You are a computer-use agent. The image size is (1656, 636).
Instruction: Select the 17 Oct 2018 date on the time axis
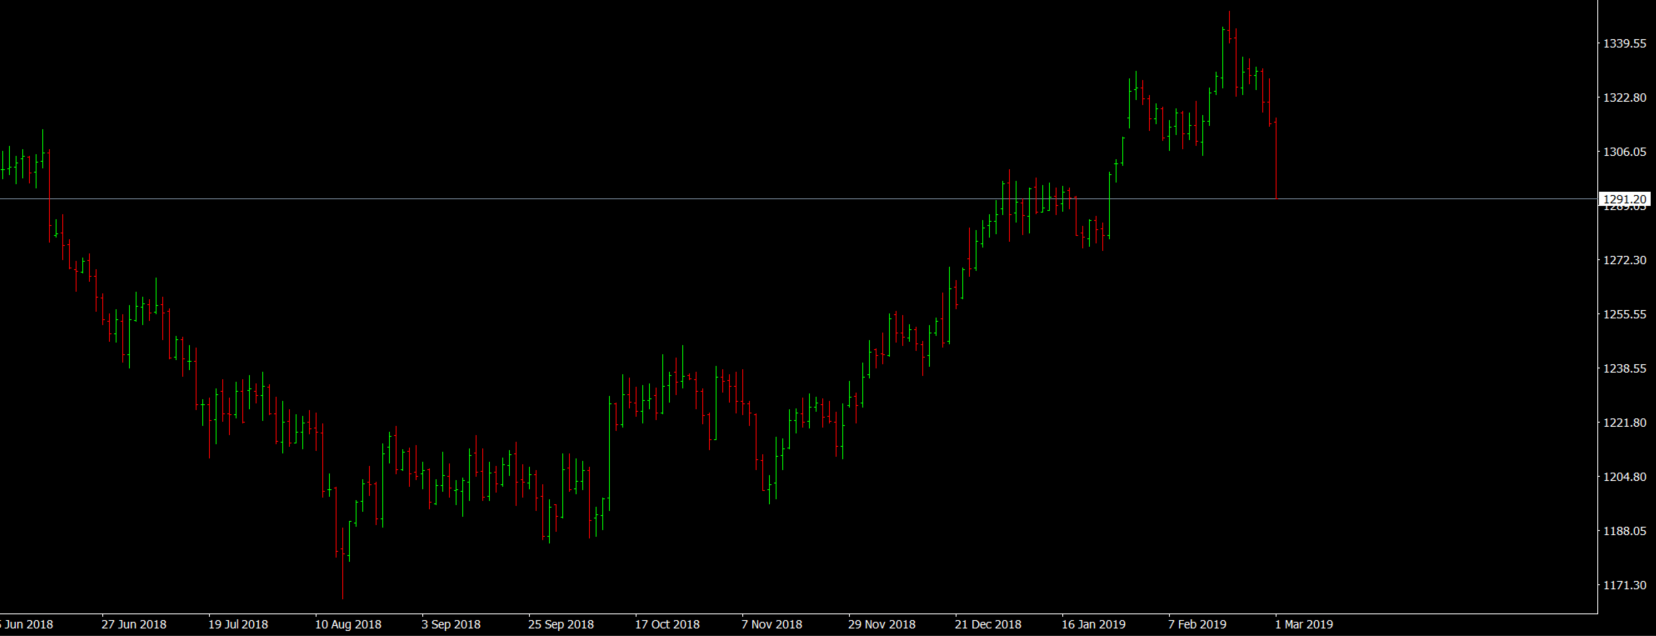[667, 624]
